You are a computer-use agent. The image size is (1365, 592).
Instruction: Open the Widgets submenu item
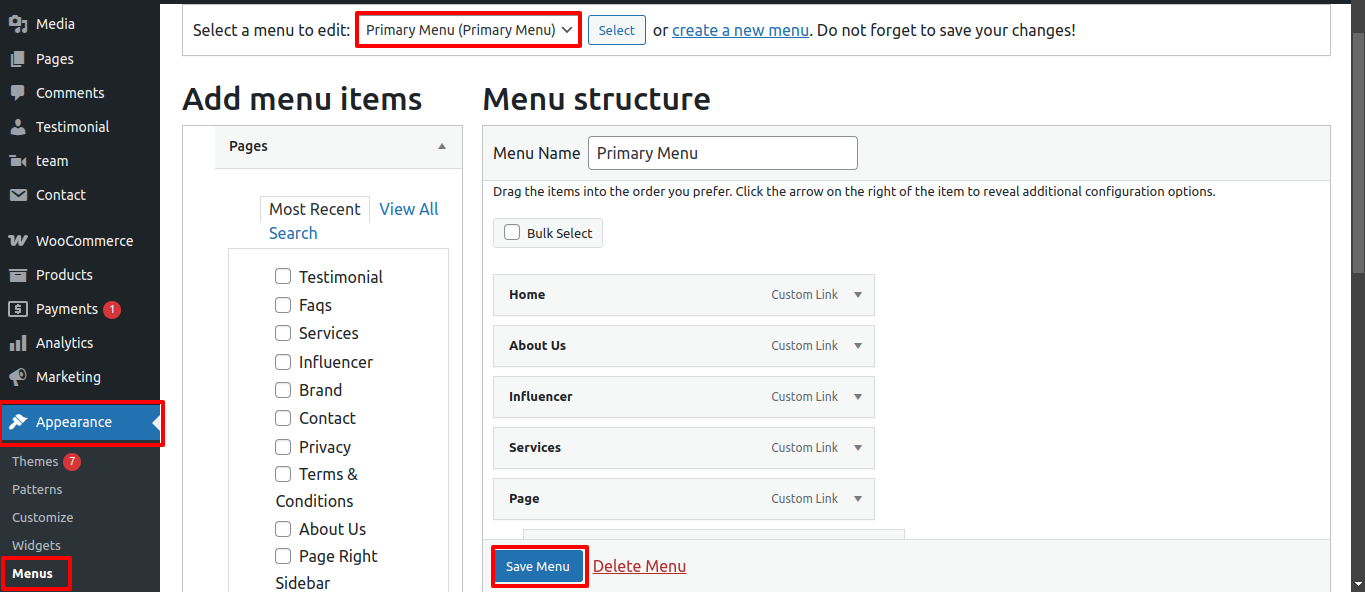click(36, 545)
